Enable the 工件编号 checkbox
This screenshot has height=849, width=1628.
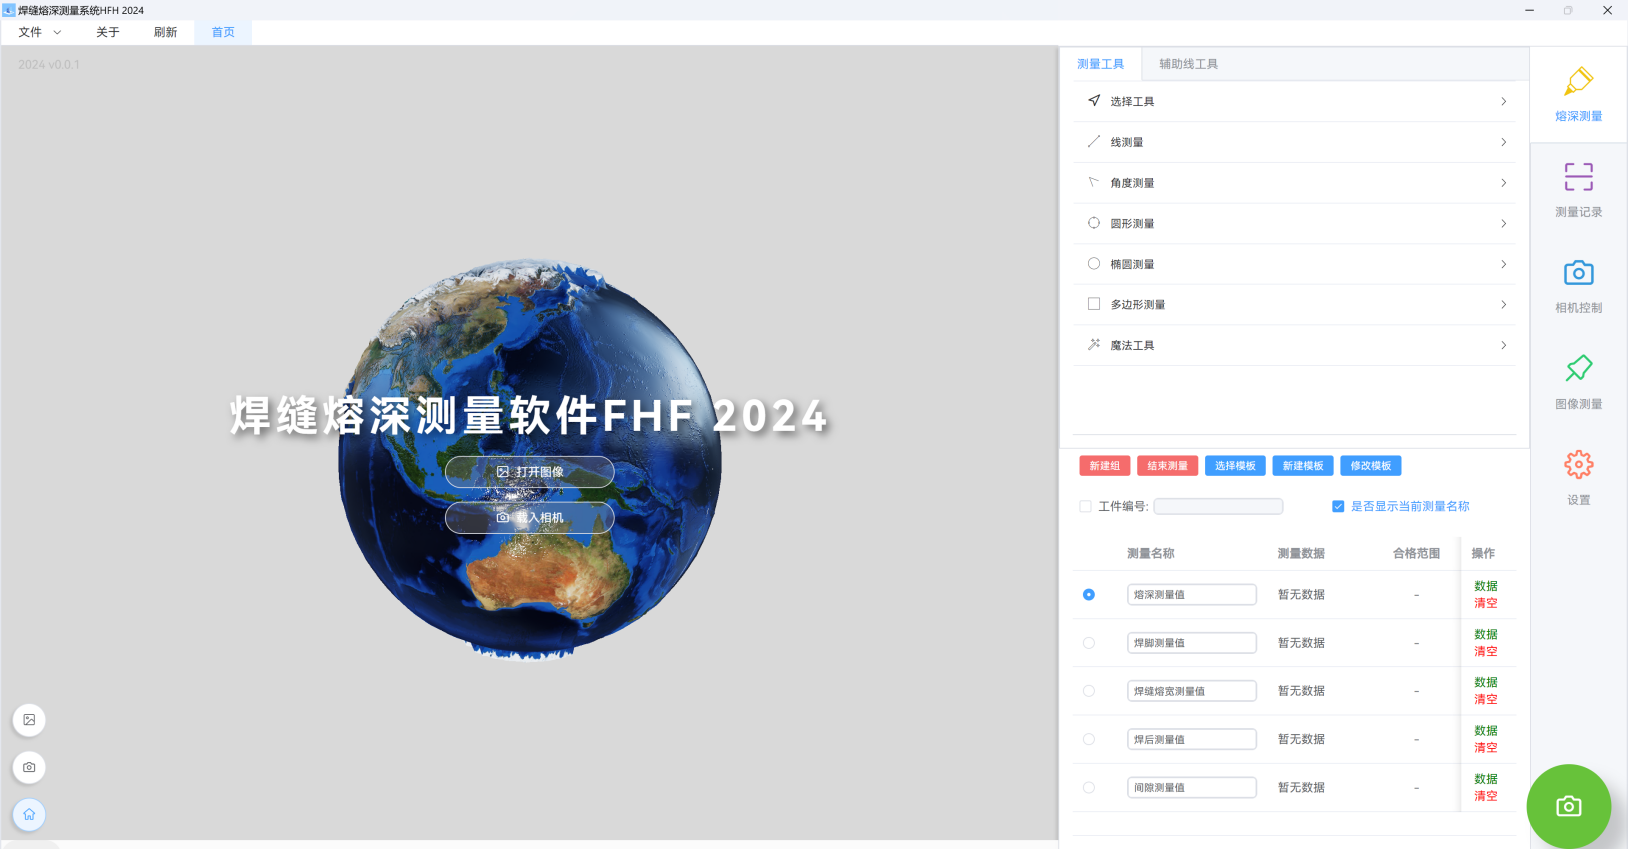1085,507
